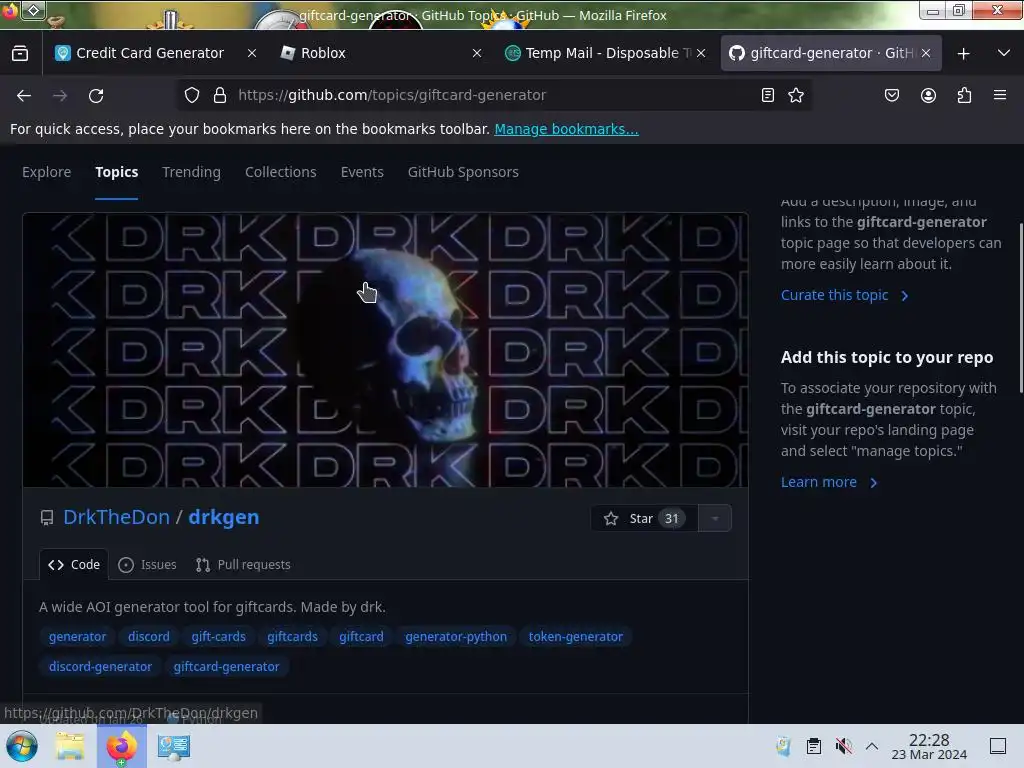Close the giftcard-generator GitHub tab
Screen dimensions: 1024x768
[x=926, y=54]
